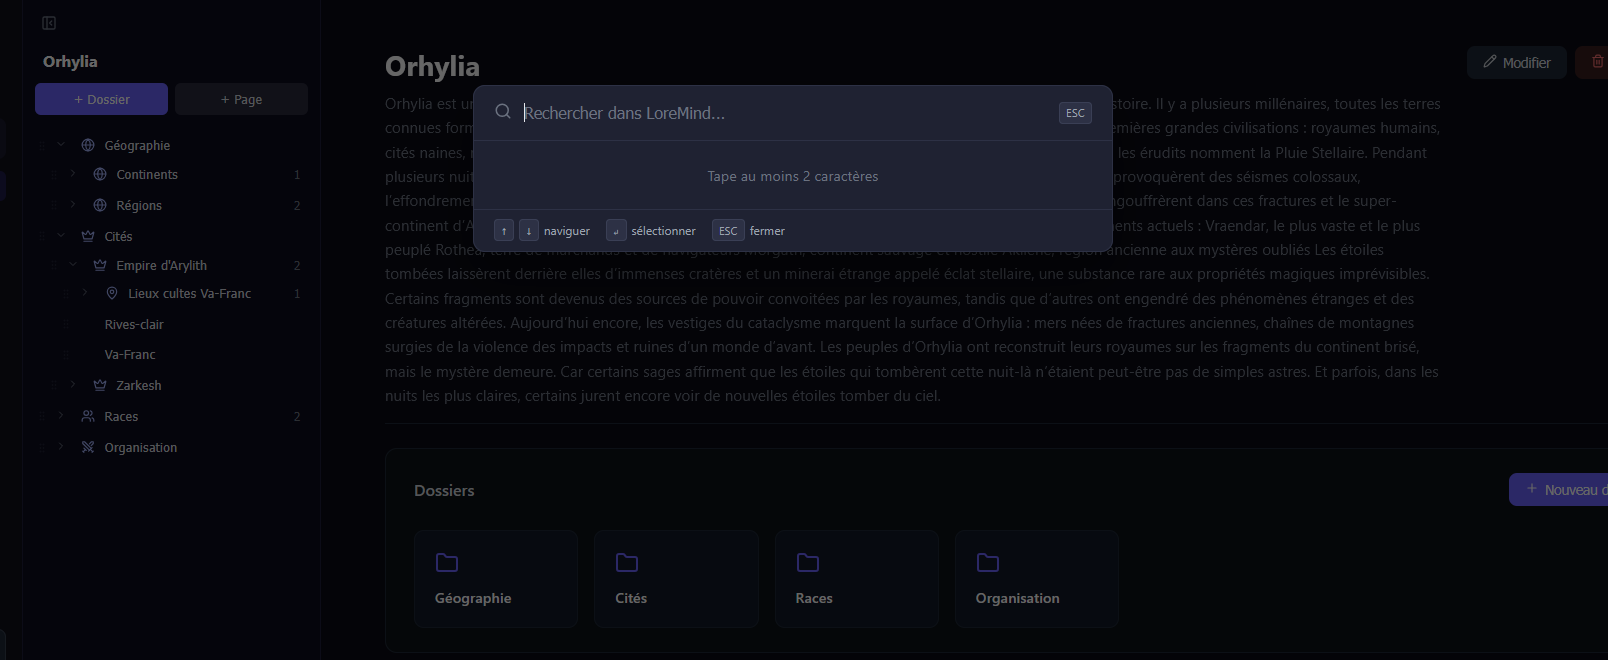
Task: Click the count 2 beside Races
Action: 297,416
